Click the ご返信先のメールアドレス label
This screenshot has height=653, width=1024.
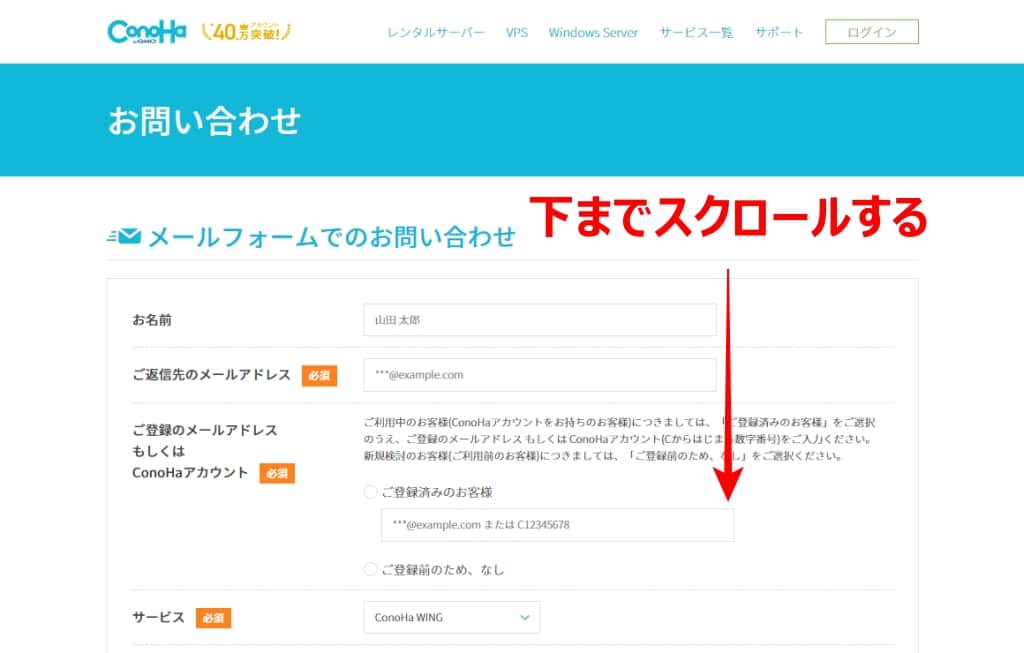[x=212, y=375]
